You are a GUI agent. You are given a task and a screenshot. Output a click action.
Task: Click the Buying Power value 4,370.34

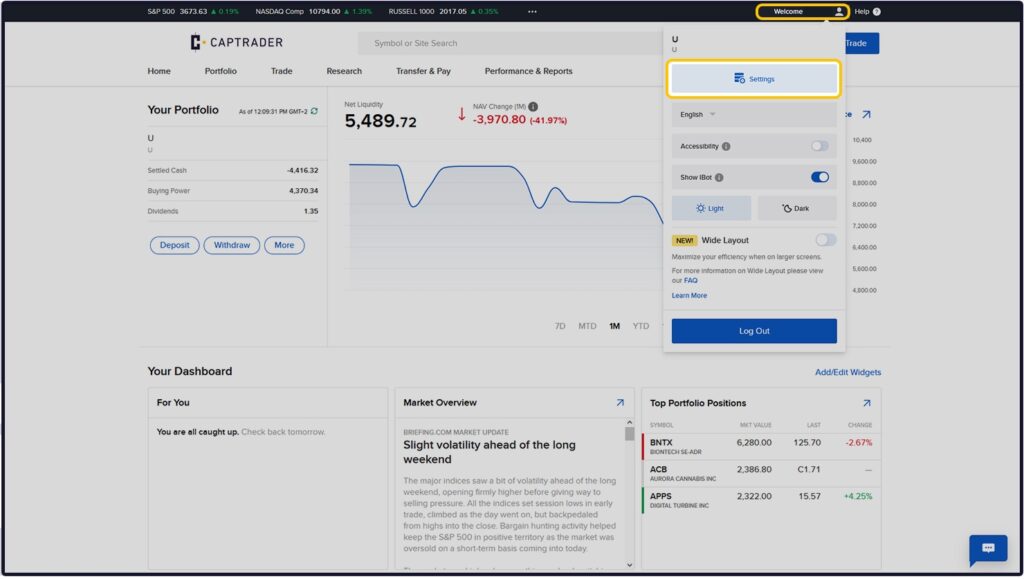303,191
